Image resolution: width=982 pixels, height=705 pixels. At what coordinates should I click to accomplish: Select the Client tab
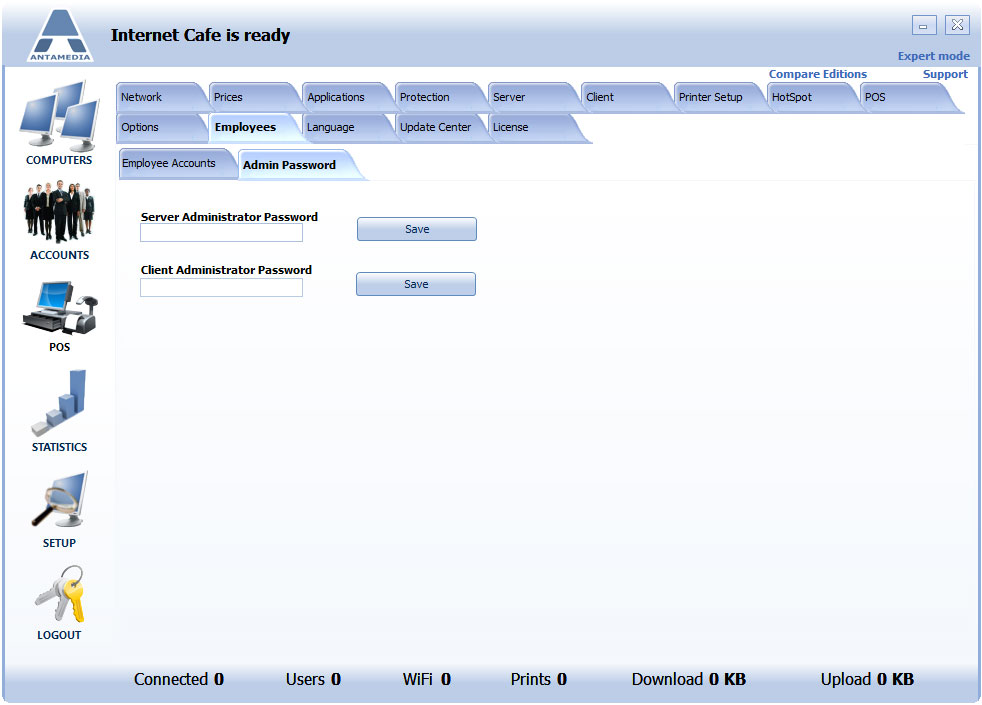pos(626,97)
